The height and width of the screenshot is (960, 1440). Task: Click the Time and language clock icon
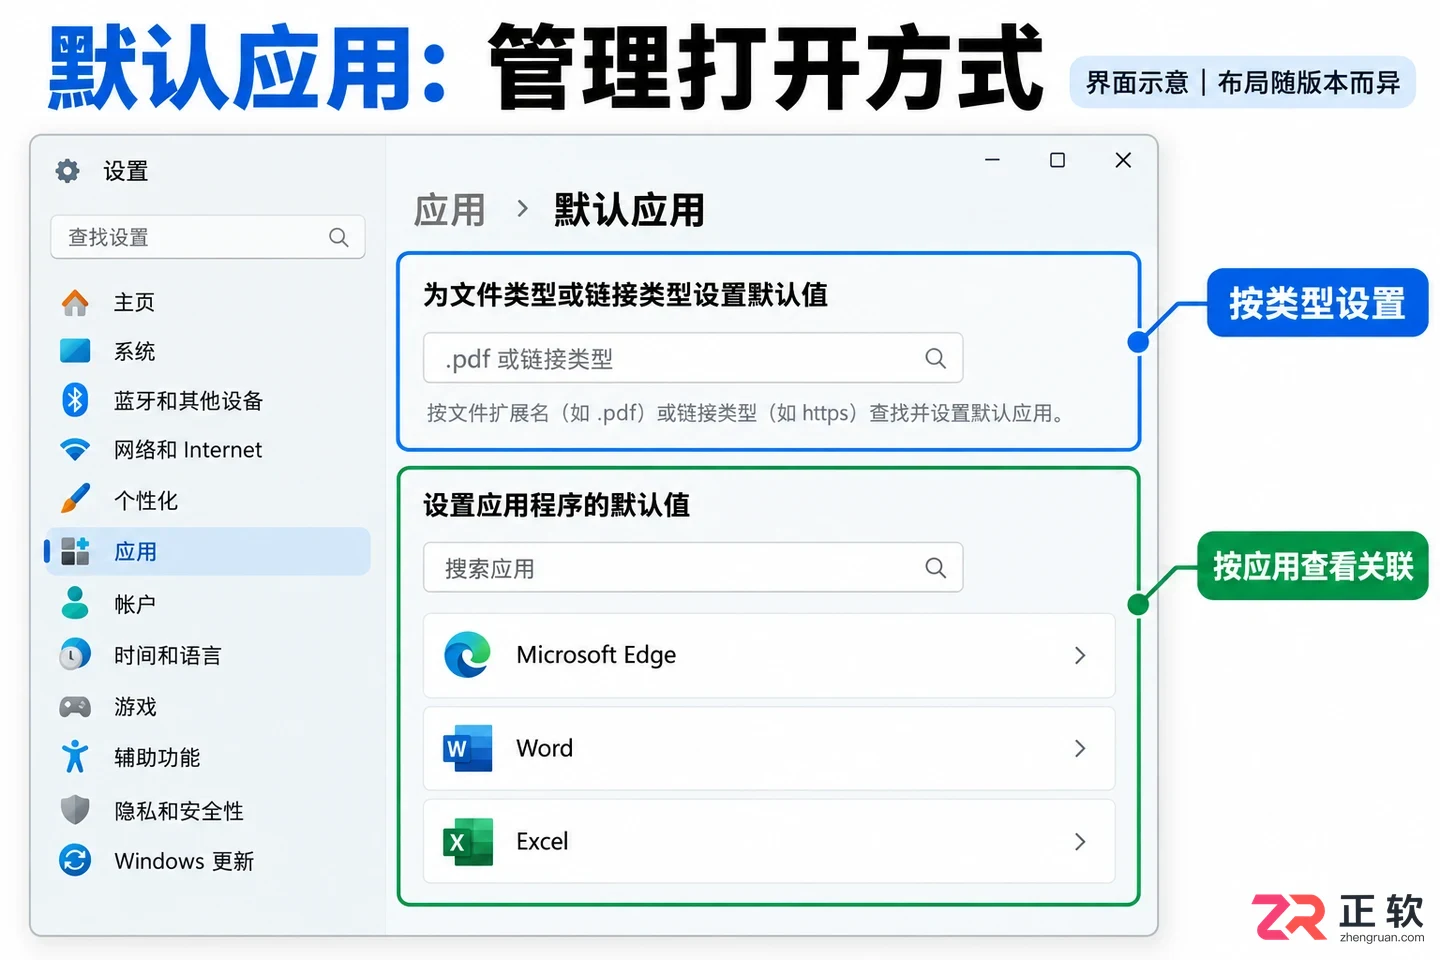(x=75, y=654)
